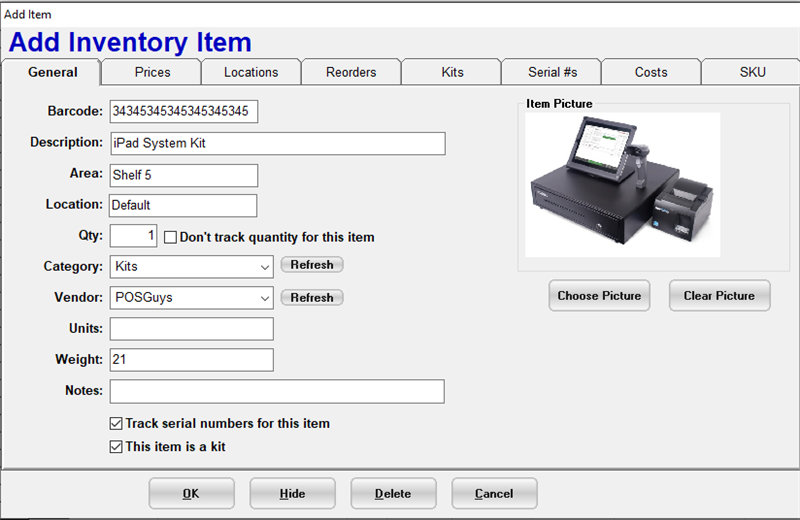Confirm with the OK button
The height and width of the screenshot is (520, 800).
pyautogui.click(x=191, y=493)
